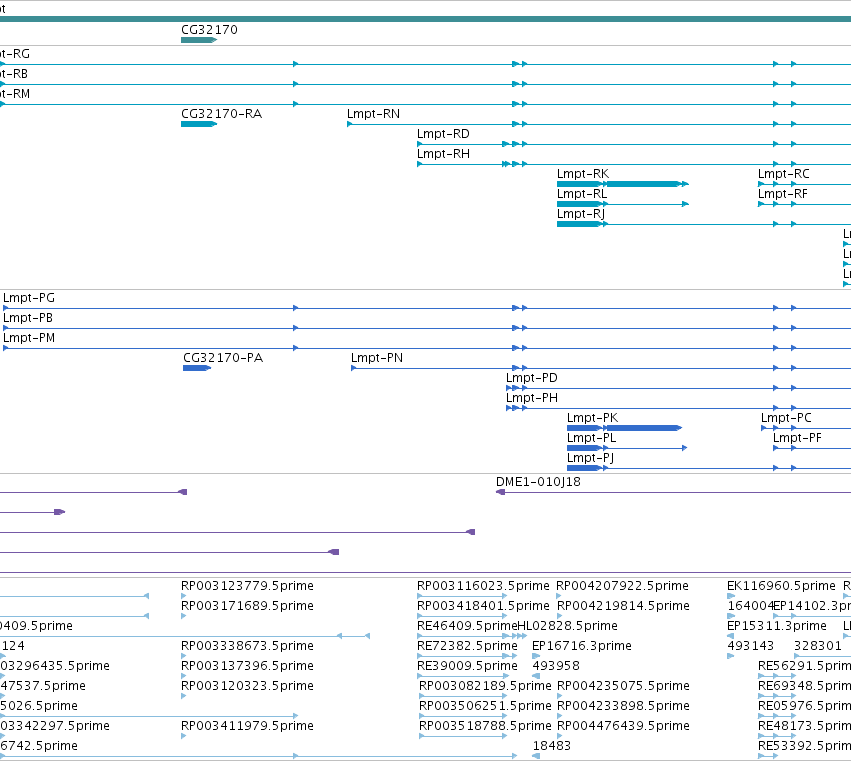Click EST RE46409.5prime label

pos(467,626)
